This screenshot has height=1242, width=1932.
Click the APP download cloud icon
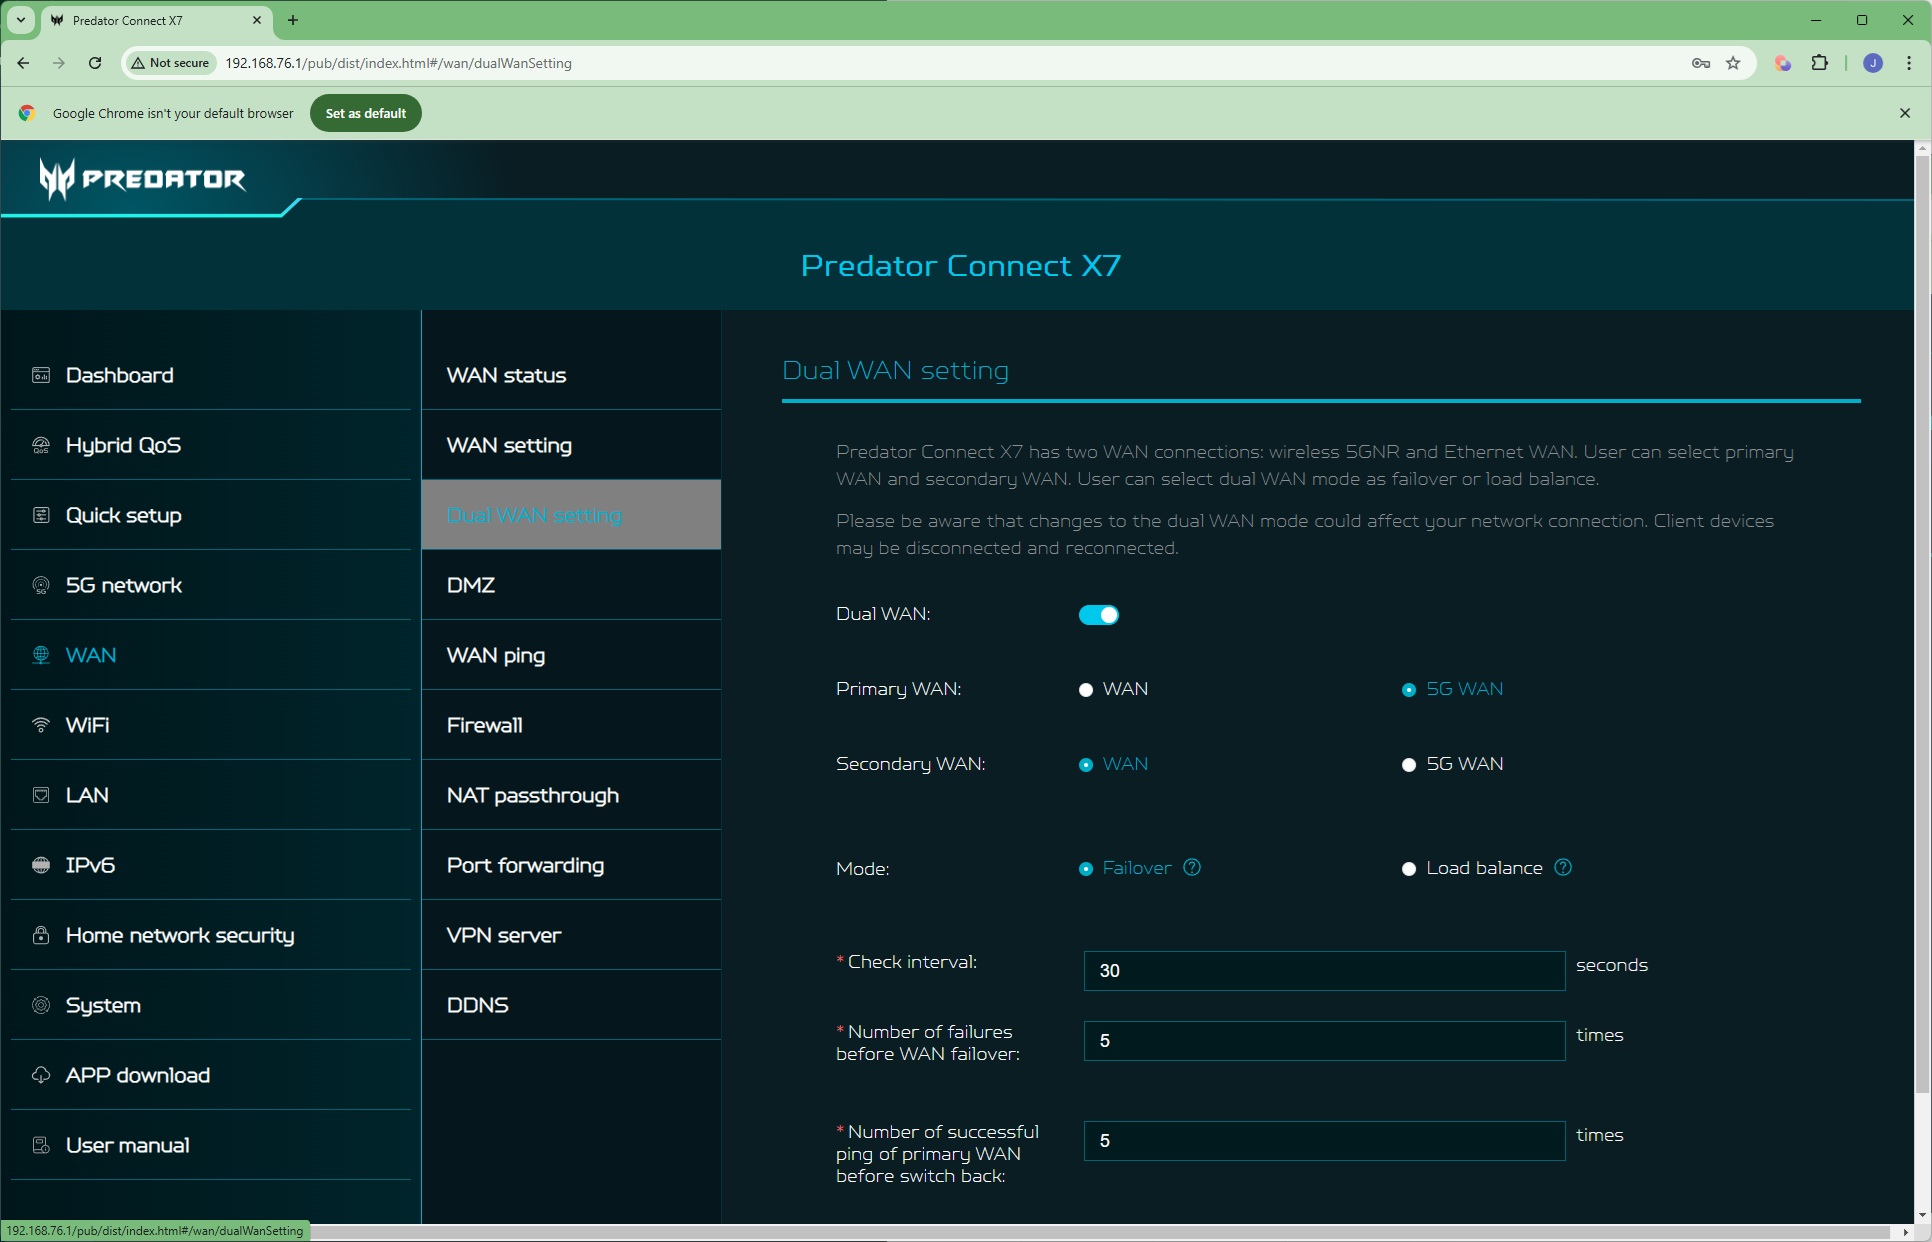[x=41, y=1075]
